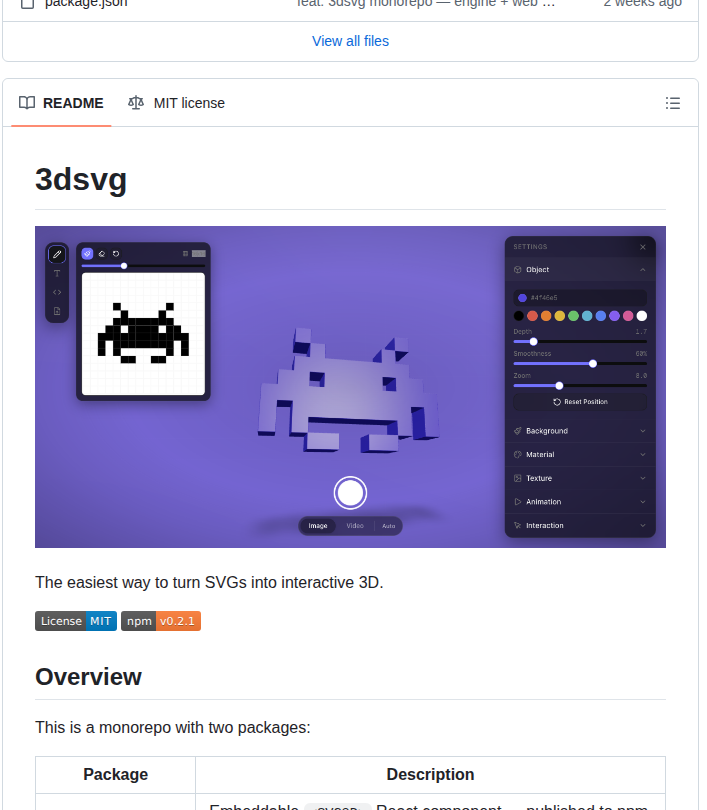707x810 pixels.
Task: Click the paint icon beside Background
Action: pos(517,431)
